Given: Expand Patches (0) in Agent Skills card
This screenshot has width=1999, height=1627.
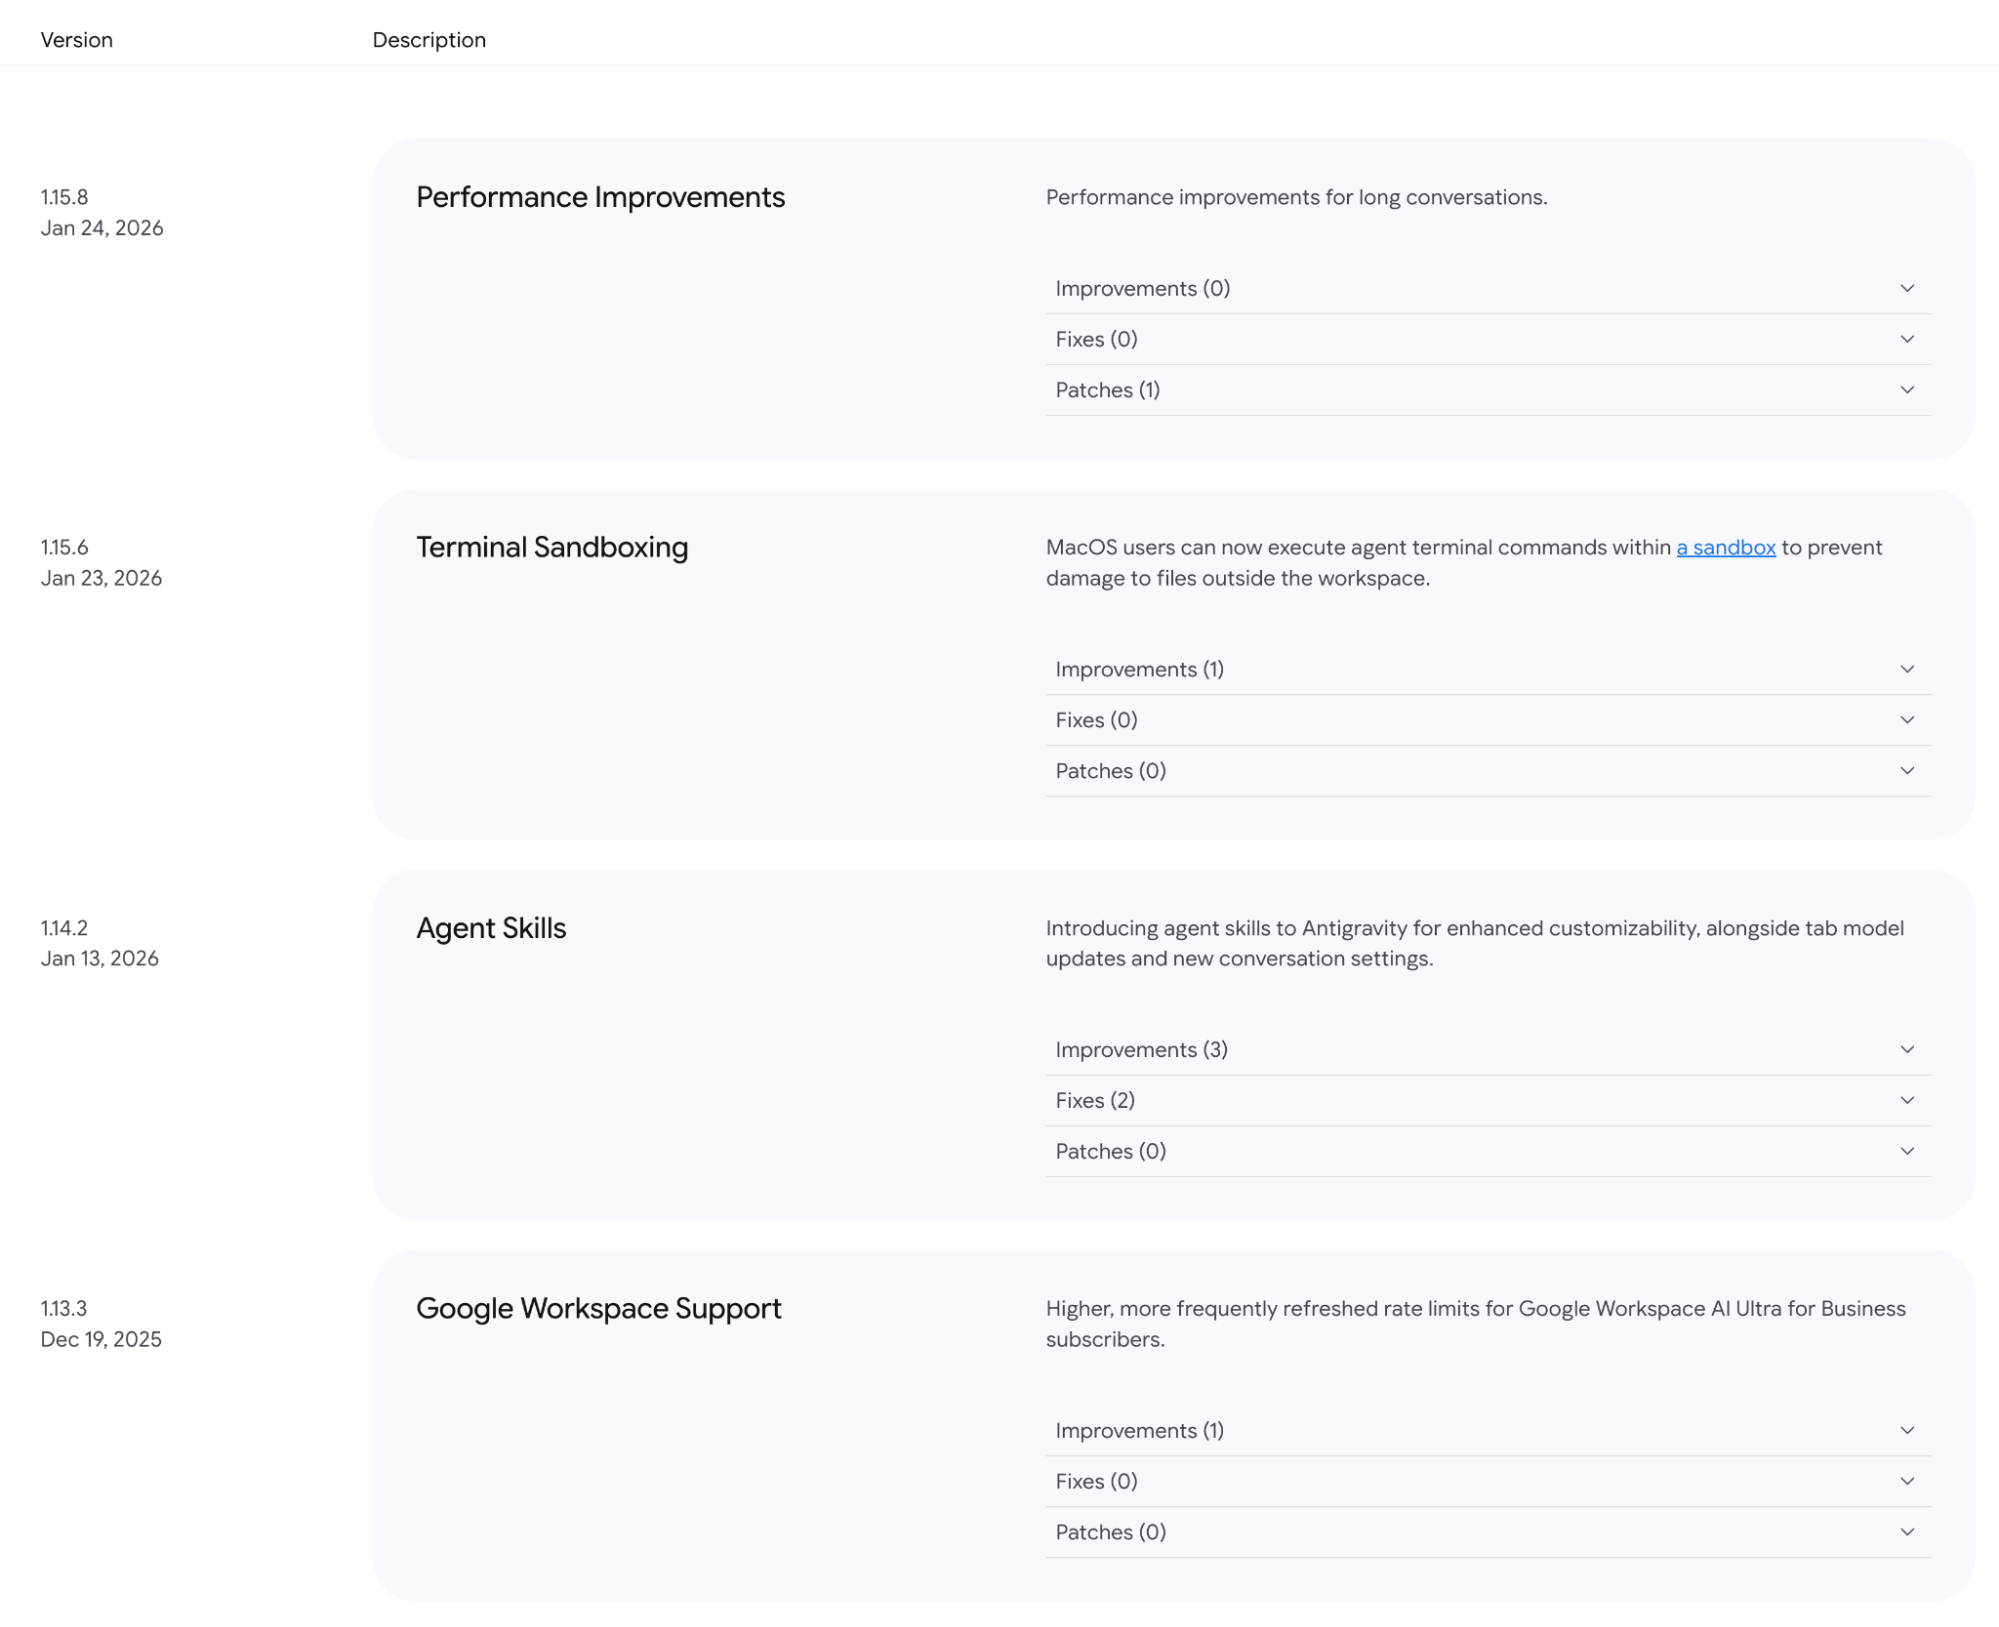Looking at the screenshot, I should [1486, 1152].
